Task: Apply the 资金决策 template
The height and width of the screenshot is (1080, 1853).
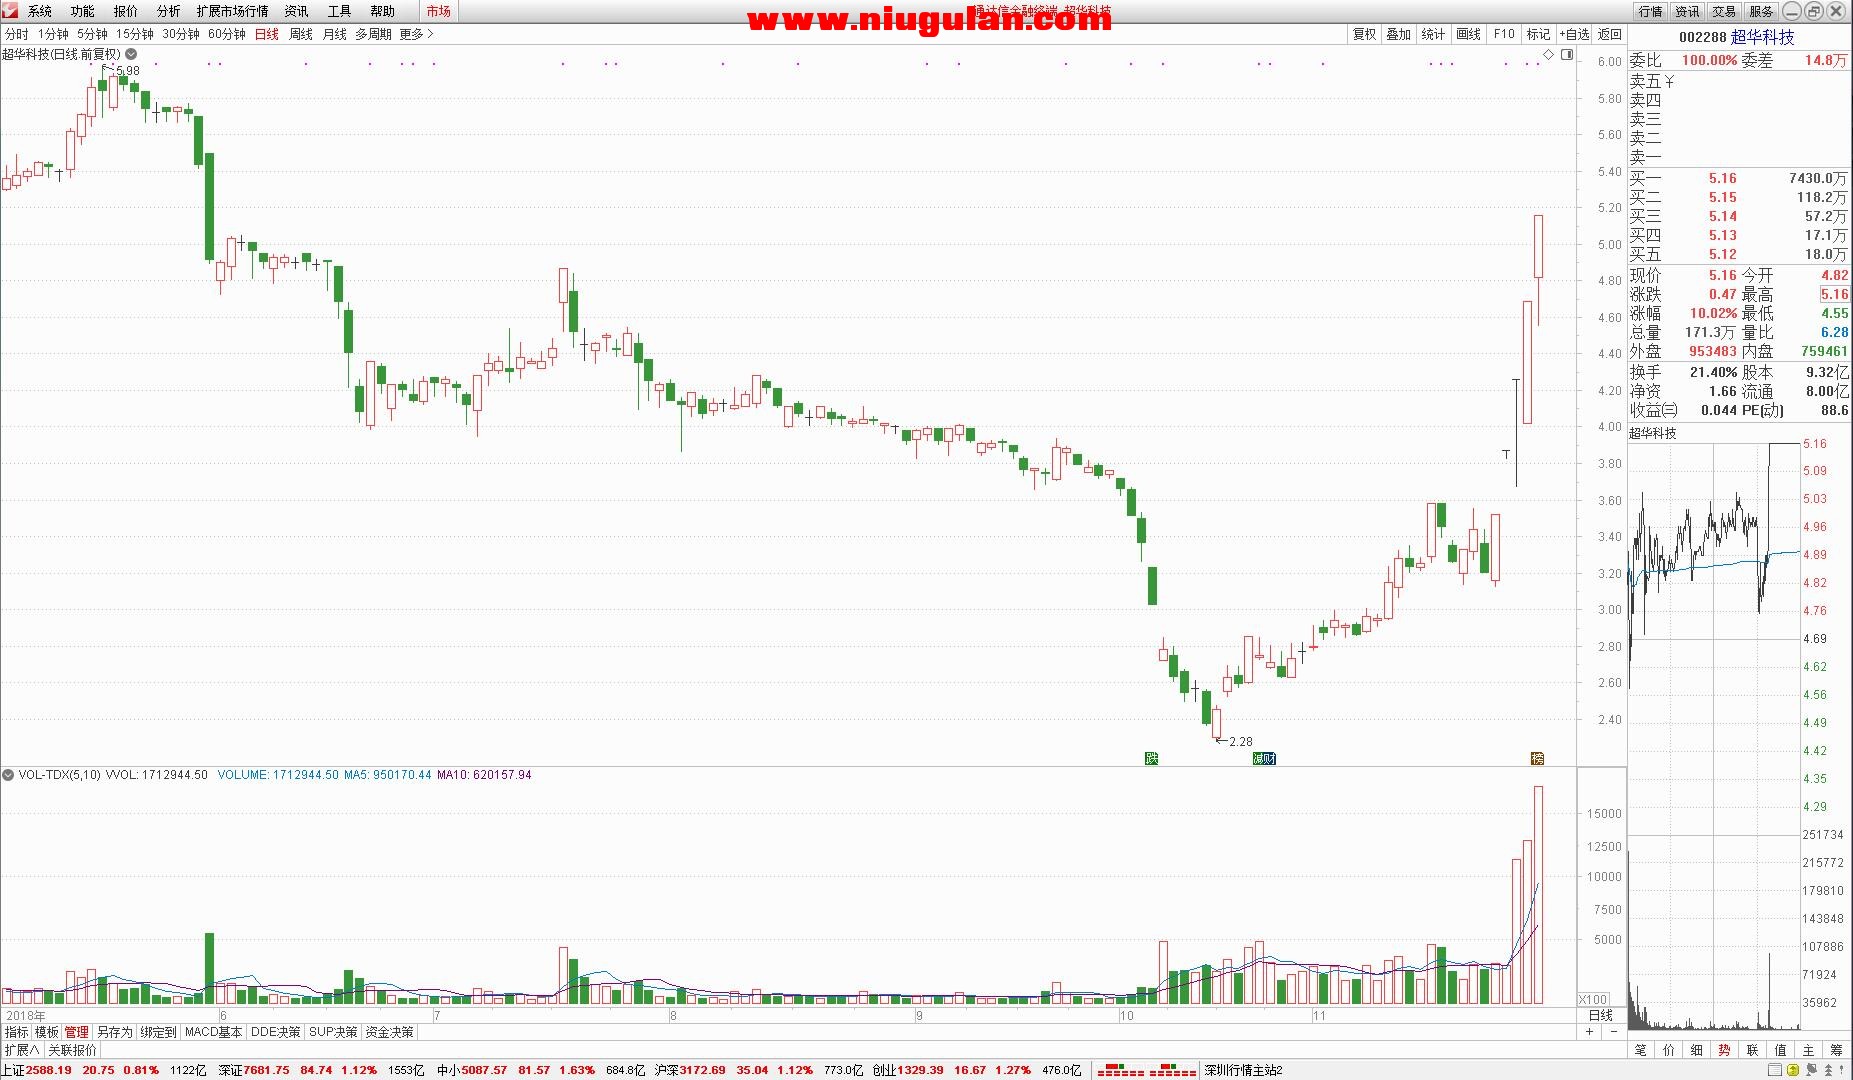Action: (x=389, y=1032)
